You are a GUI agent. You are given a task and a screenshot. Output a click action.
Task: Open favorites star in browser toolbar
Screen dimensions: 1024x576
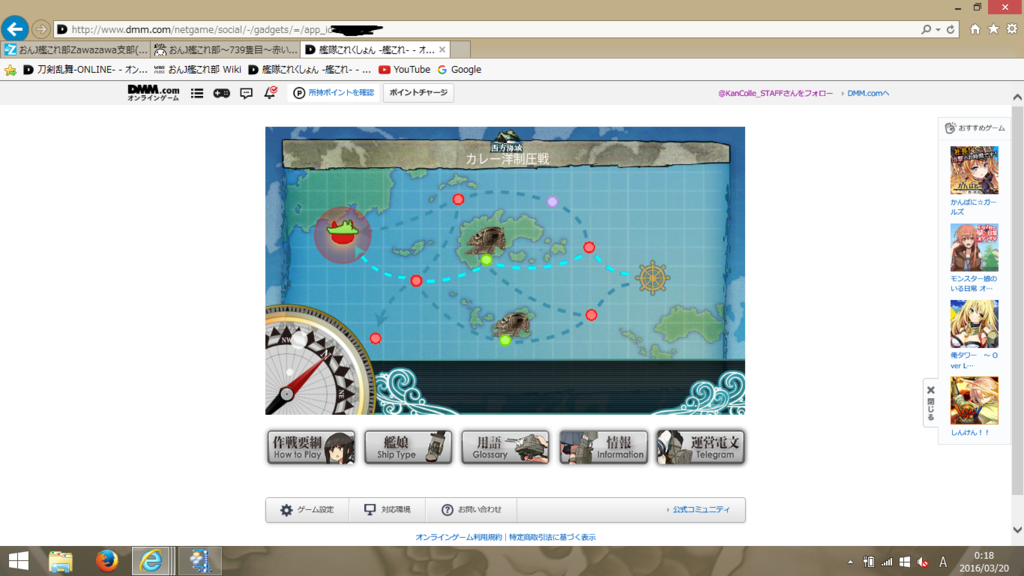(x=993, y=29)
